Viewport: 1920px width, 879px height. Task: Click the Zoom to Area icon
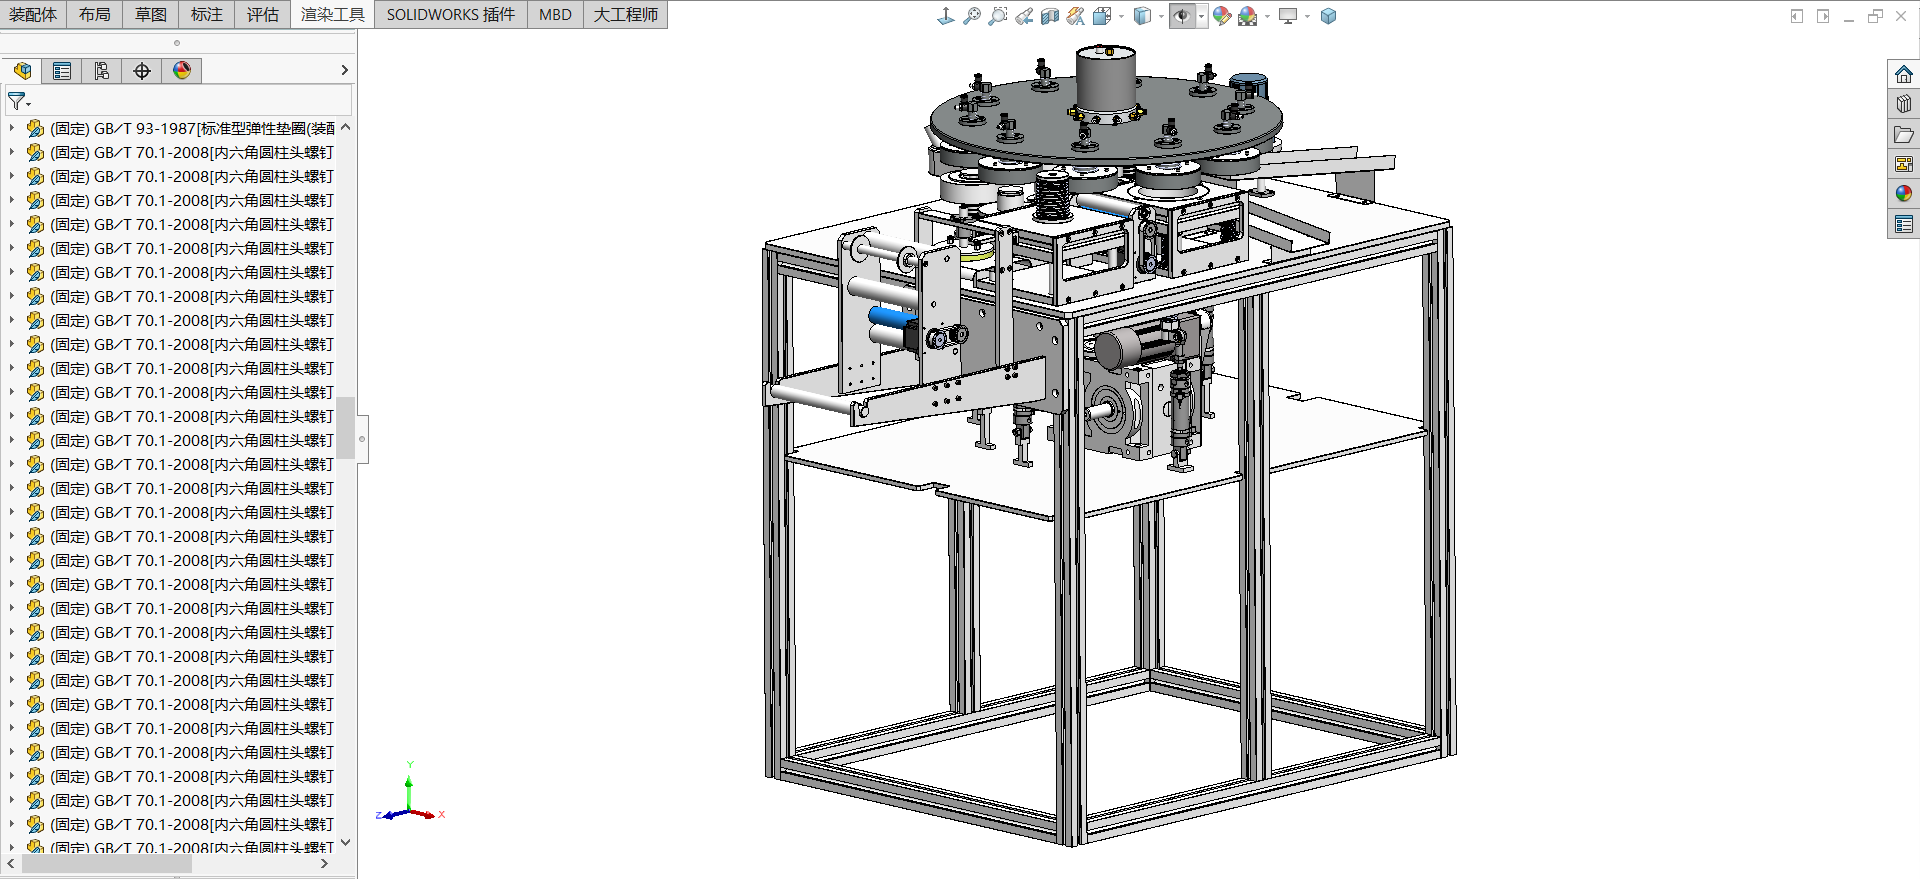[997, 16]
